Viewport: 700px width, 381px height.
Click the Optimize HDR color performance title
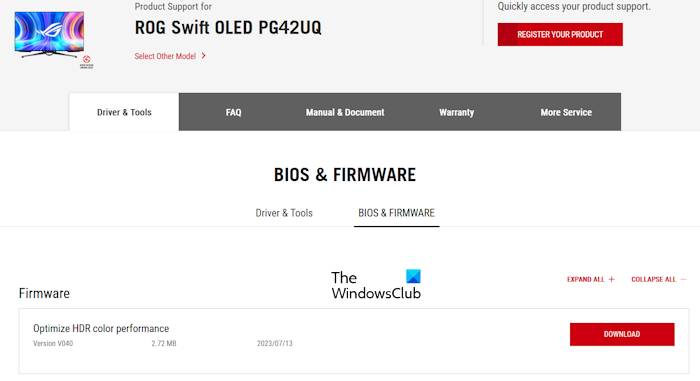tap(101, 328)
